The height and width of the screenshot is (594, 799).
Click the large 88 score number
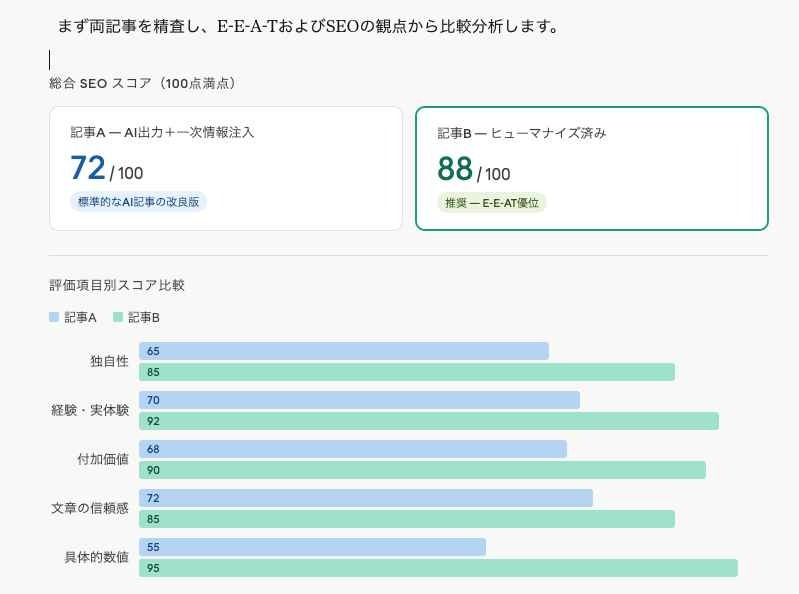point(455,168)
